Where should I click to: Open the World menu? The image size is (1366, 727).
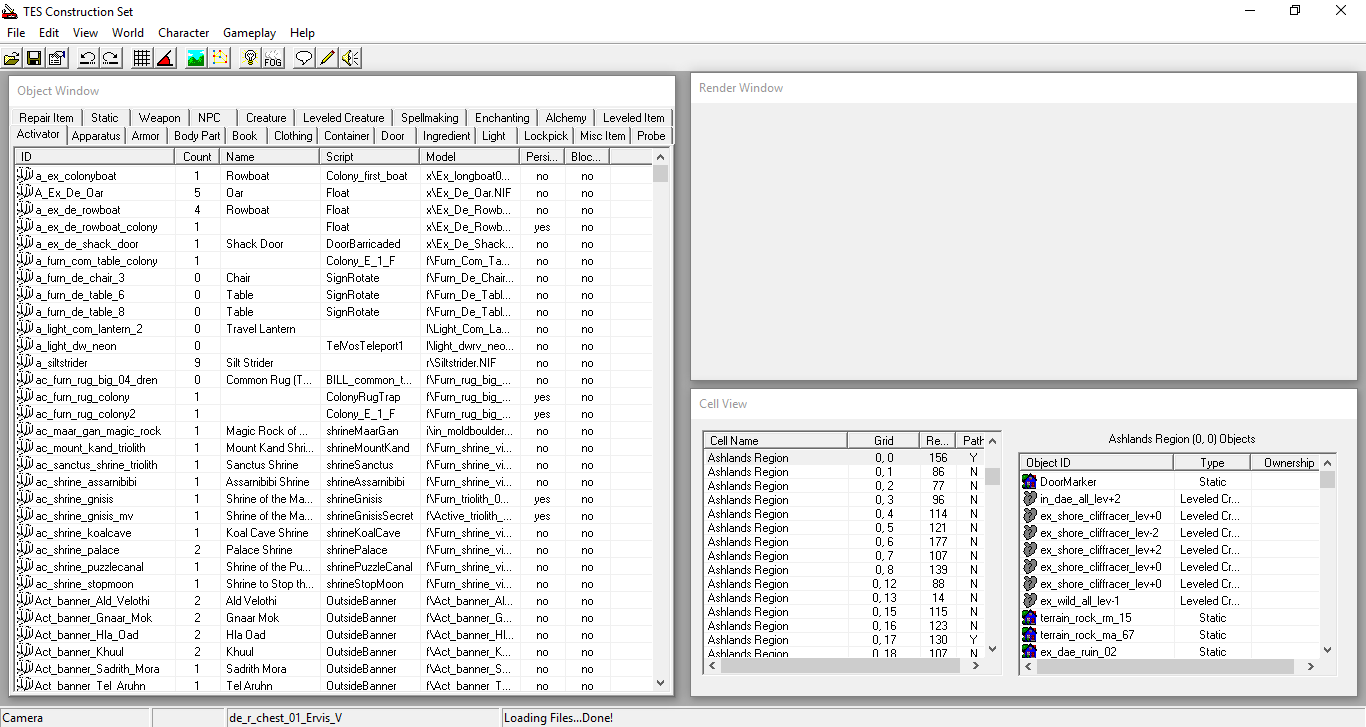[128, 33]
